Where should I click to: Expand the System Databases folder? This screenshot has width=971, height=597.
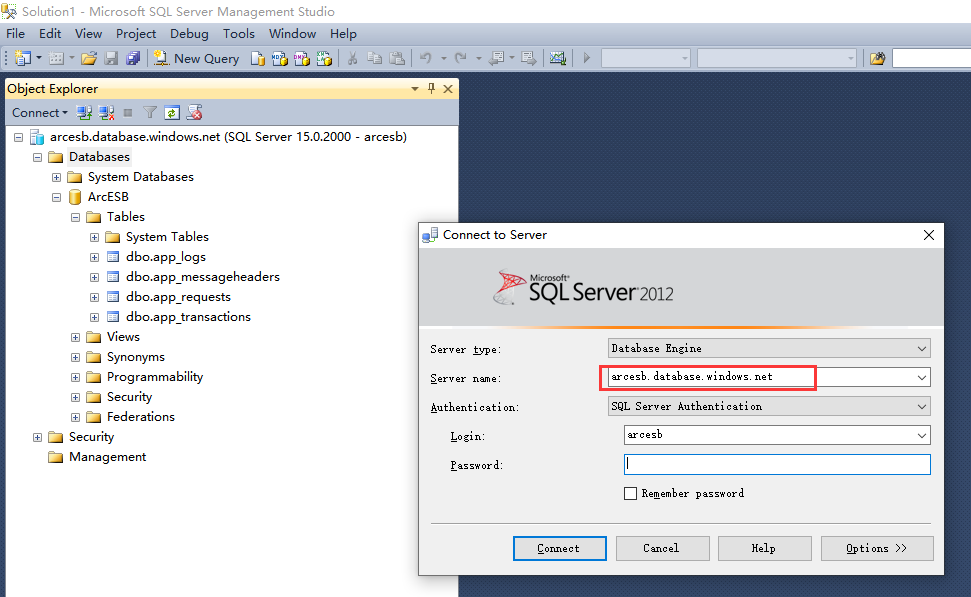tap(56, 177)
